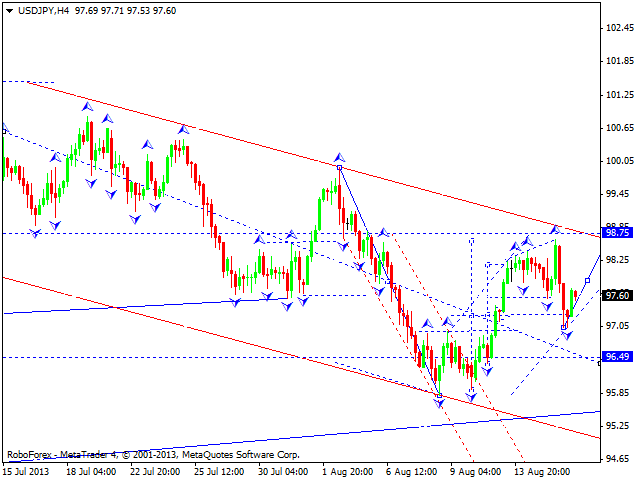Click the 101.85 price axis label
The height and width of the screenshot is (480, 640).
pos(620,61)
